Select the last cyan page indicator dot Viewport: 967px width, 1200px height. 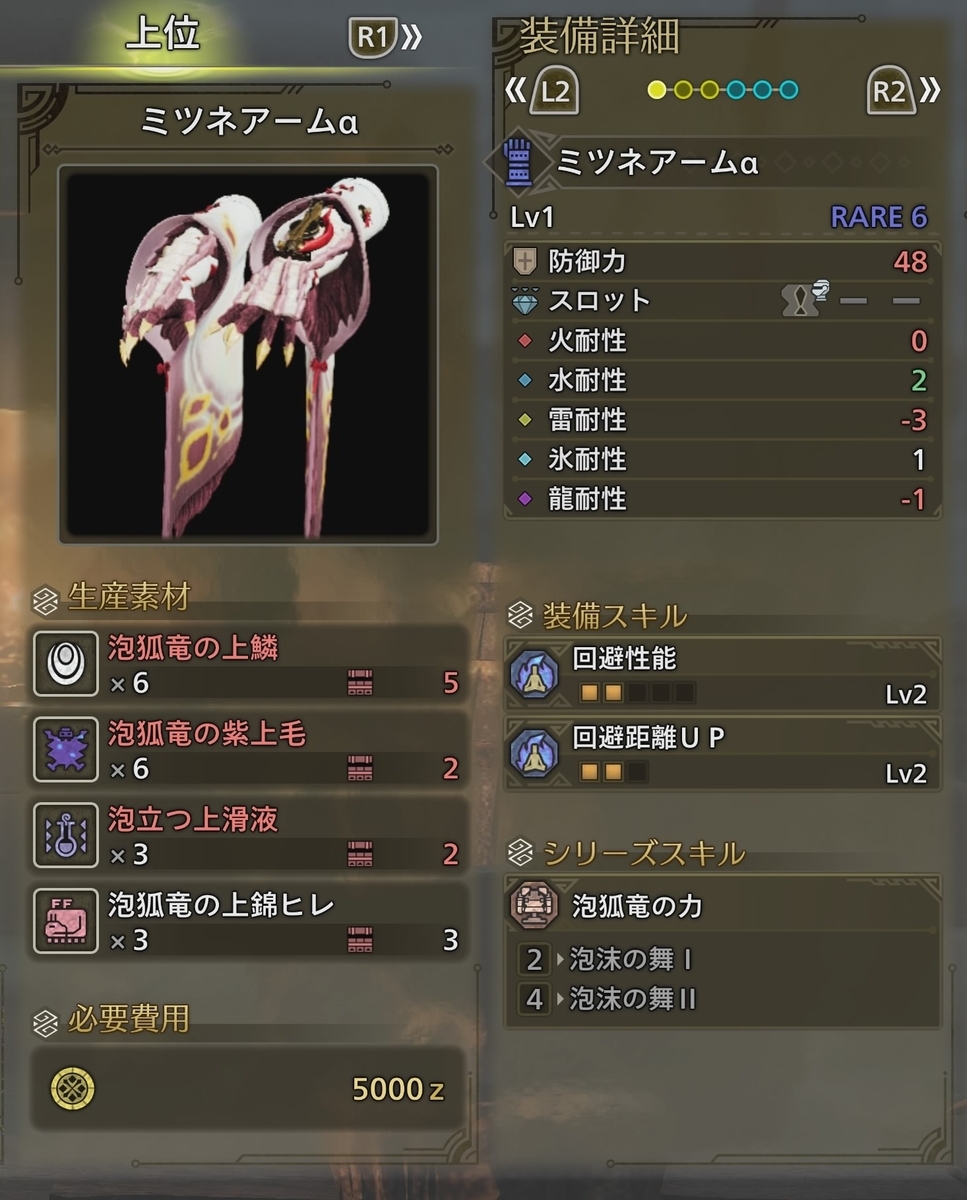[789, 90]
